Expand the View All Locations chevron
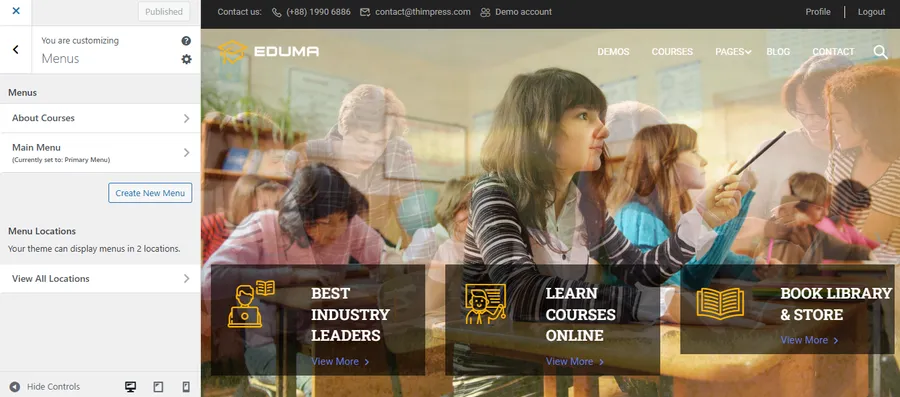Image resolution: width=900 pixels, height=397 pixels. click(187, 278)
